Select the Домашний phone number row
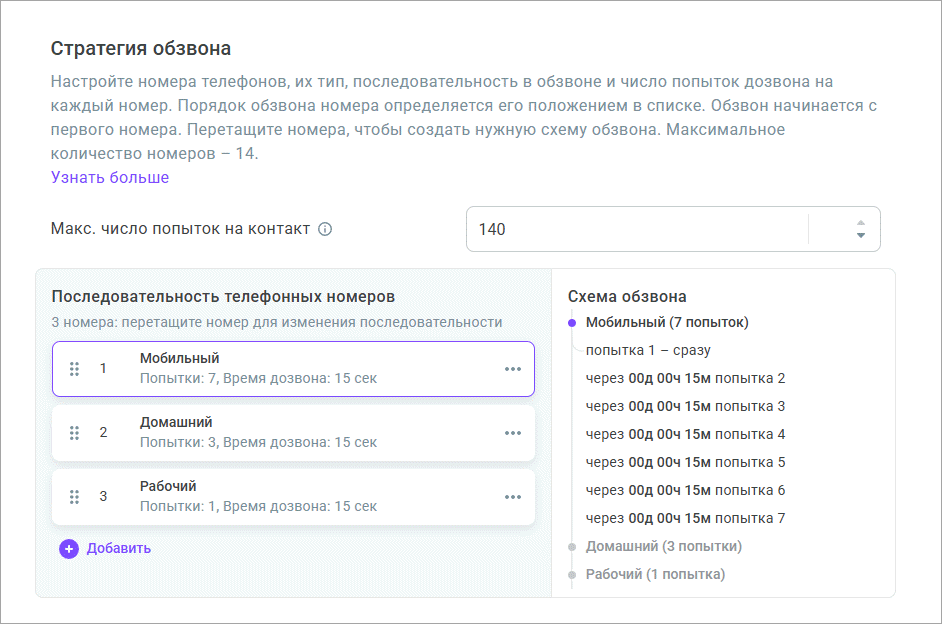The width and height of the screenshot is (942, 624). [x=300, y=433]
